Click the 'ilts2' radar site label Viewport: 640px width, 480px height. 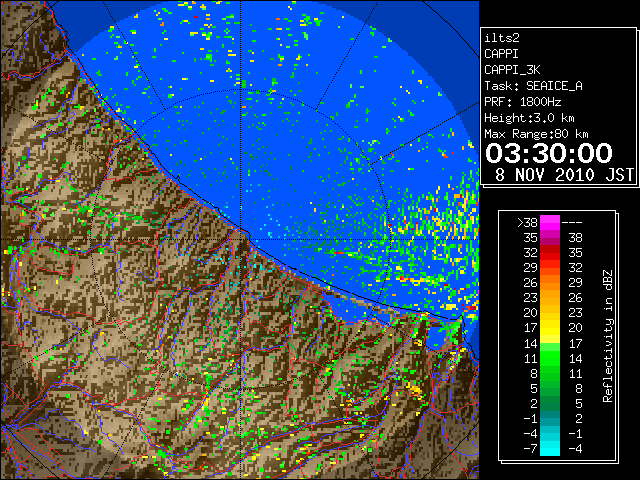[x=502, y=38]
